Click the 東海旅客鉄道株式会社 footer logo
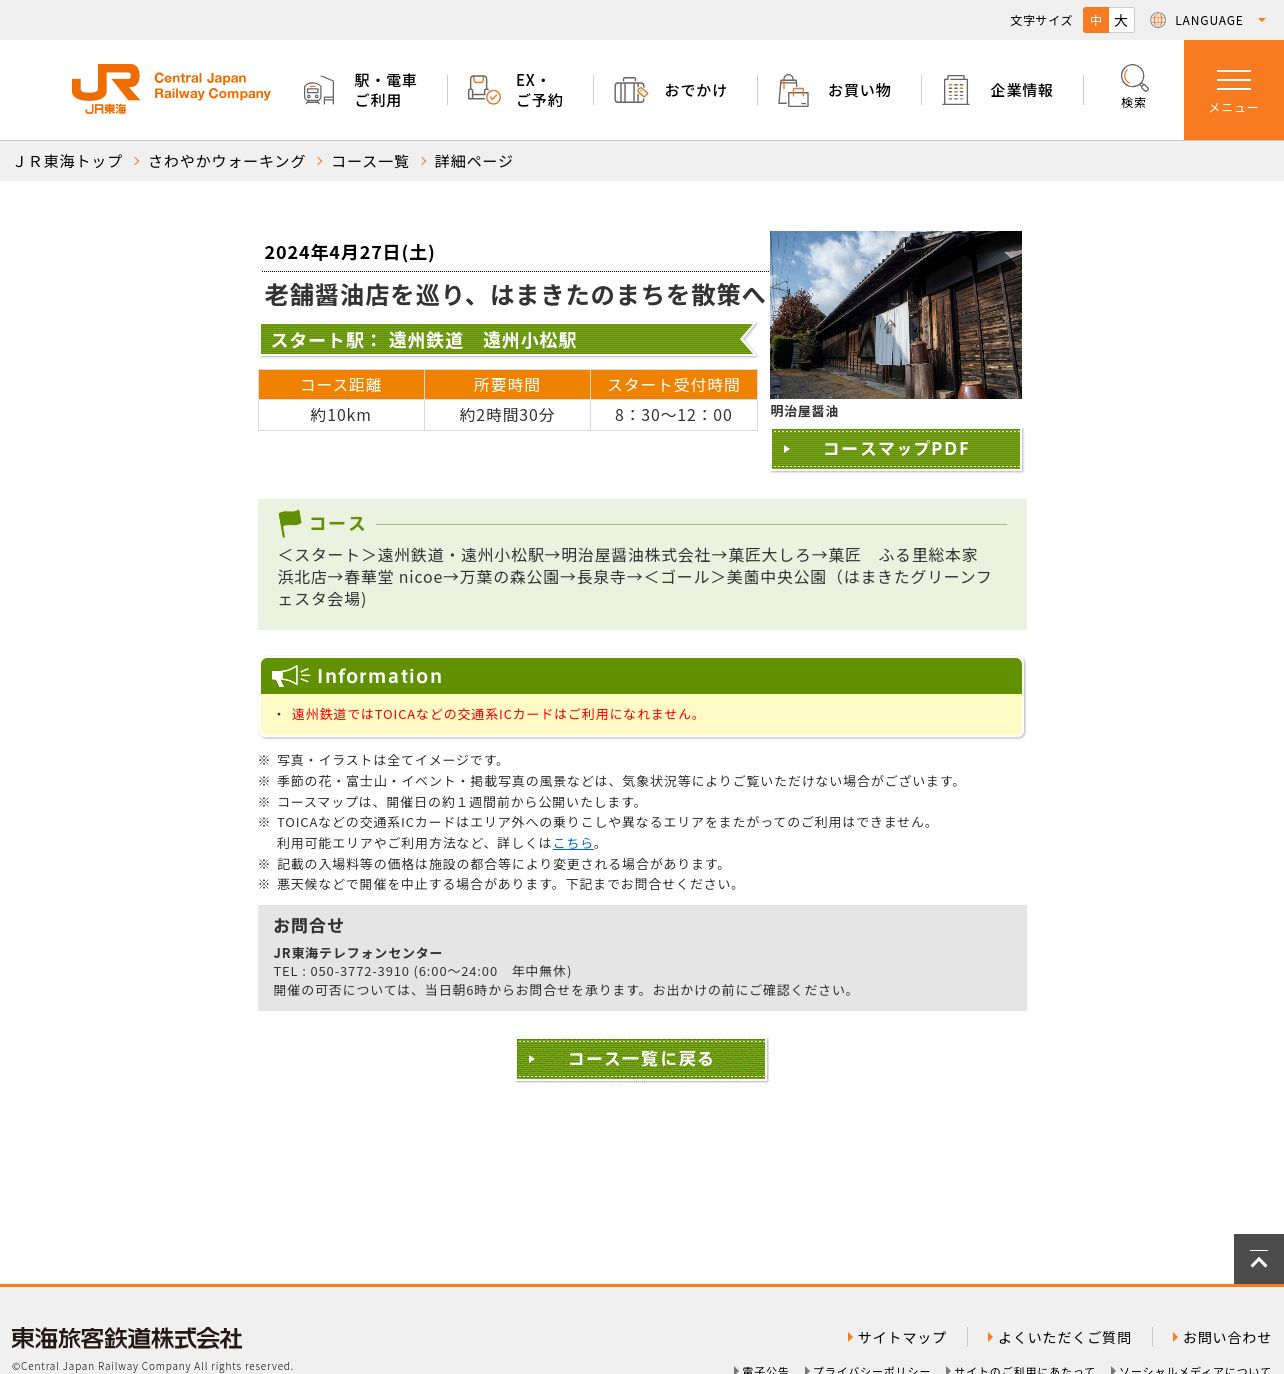 pyautogui.click(x=127, y=1338)
